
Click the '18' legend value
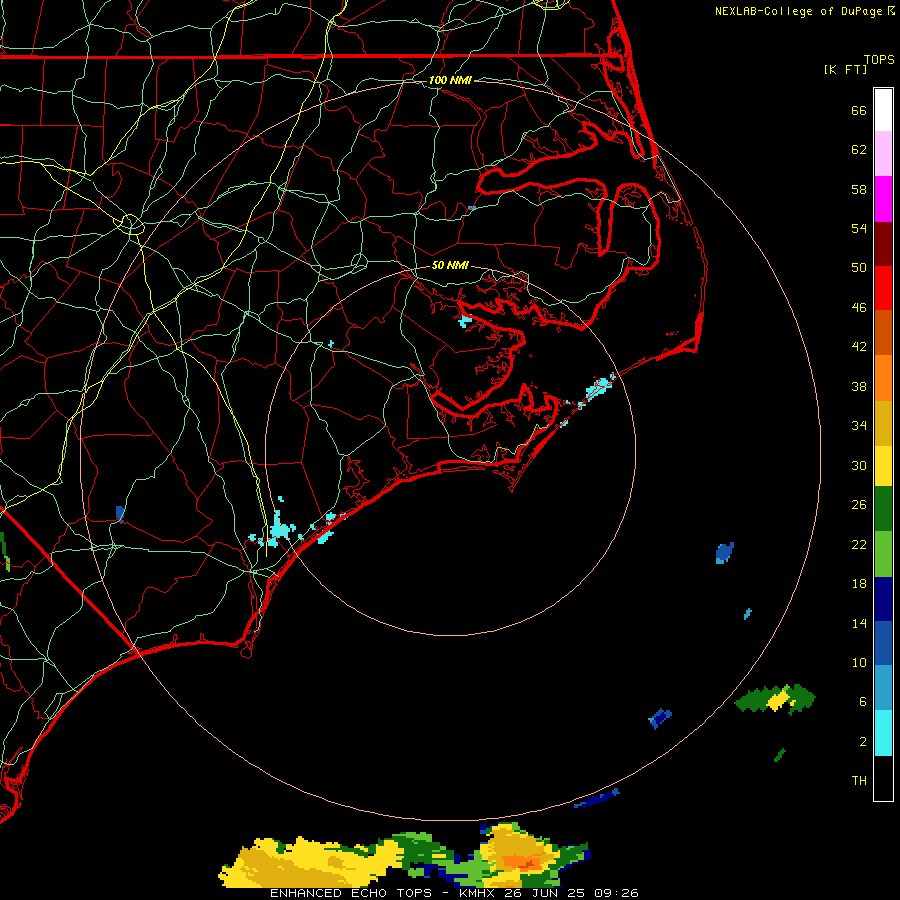point(859,584)
